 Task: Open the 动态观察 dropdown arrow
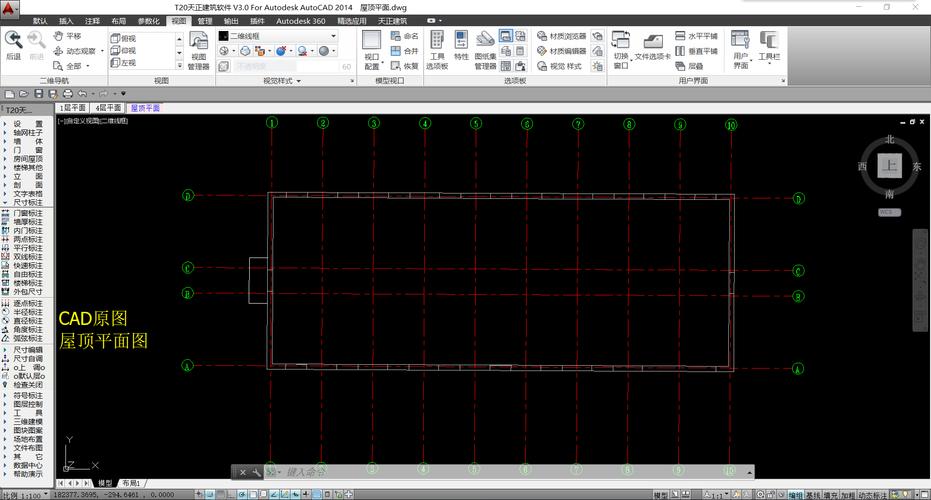click(x=102, y=51)
